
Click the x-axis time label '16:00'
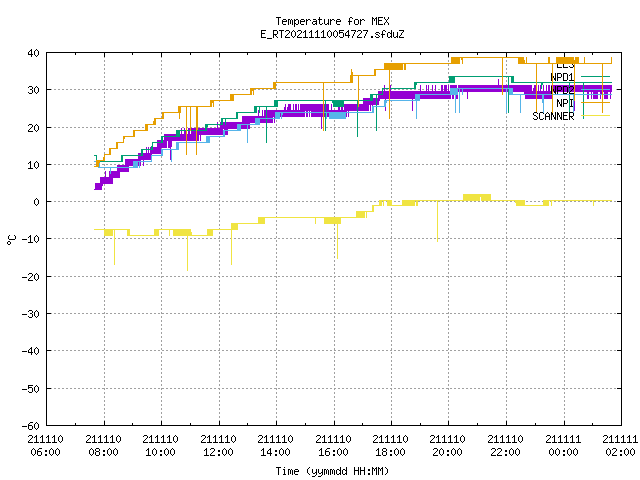334,452
